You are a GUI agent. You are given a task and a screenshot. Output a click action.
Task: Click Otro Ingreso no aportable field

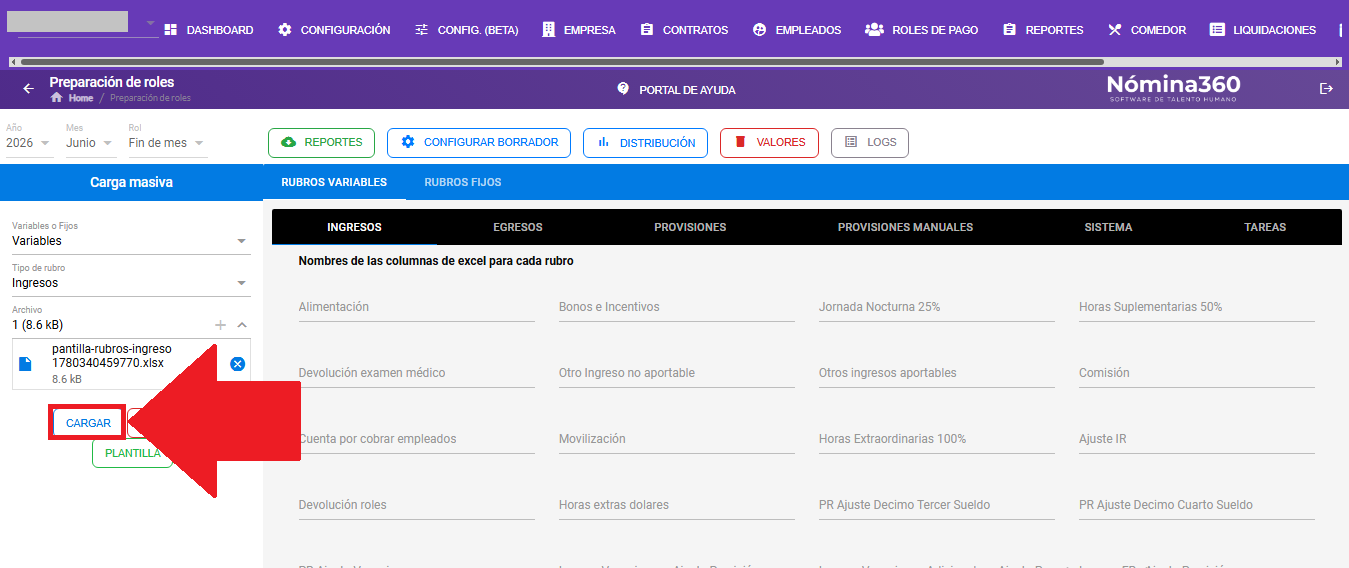[677, 374]
